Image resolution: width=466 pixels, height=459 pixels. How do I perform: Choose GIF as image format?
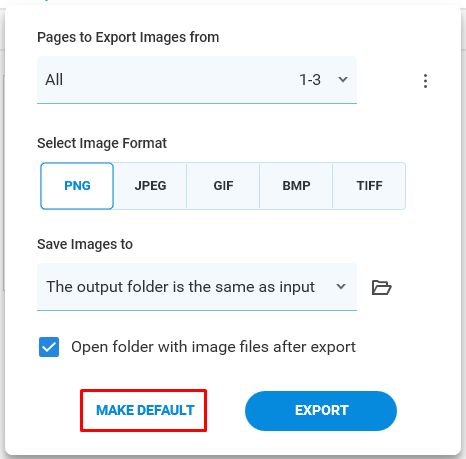(223, 186)
